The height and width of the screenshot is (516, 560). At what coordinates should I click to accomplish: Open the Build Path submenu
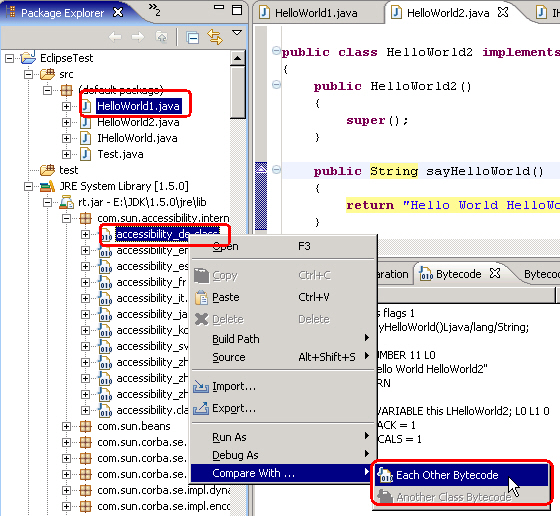284,339
